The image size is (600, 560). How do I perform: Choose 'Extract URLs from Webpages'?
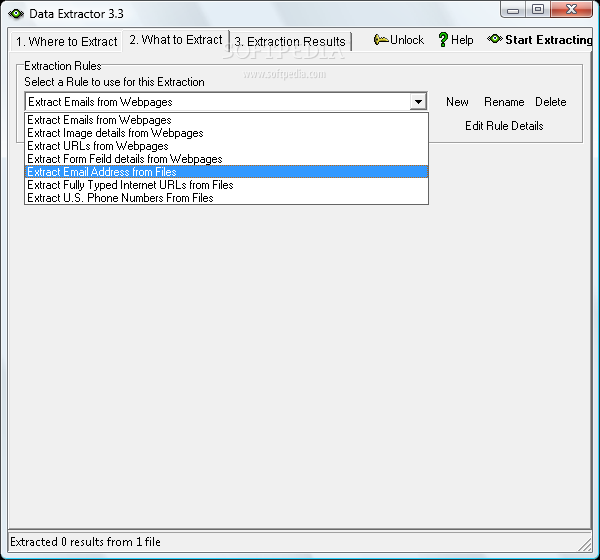(x=227, y=146)
